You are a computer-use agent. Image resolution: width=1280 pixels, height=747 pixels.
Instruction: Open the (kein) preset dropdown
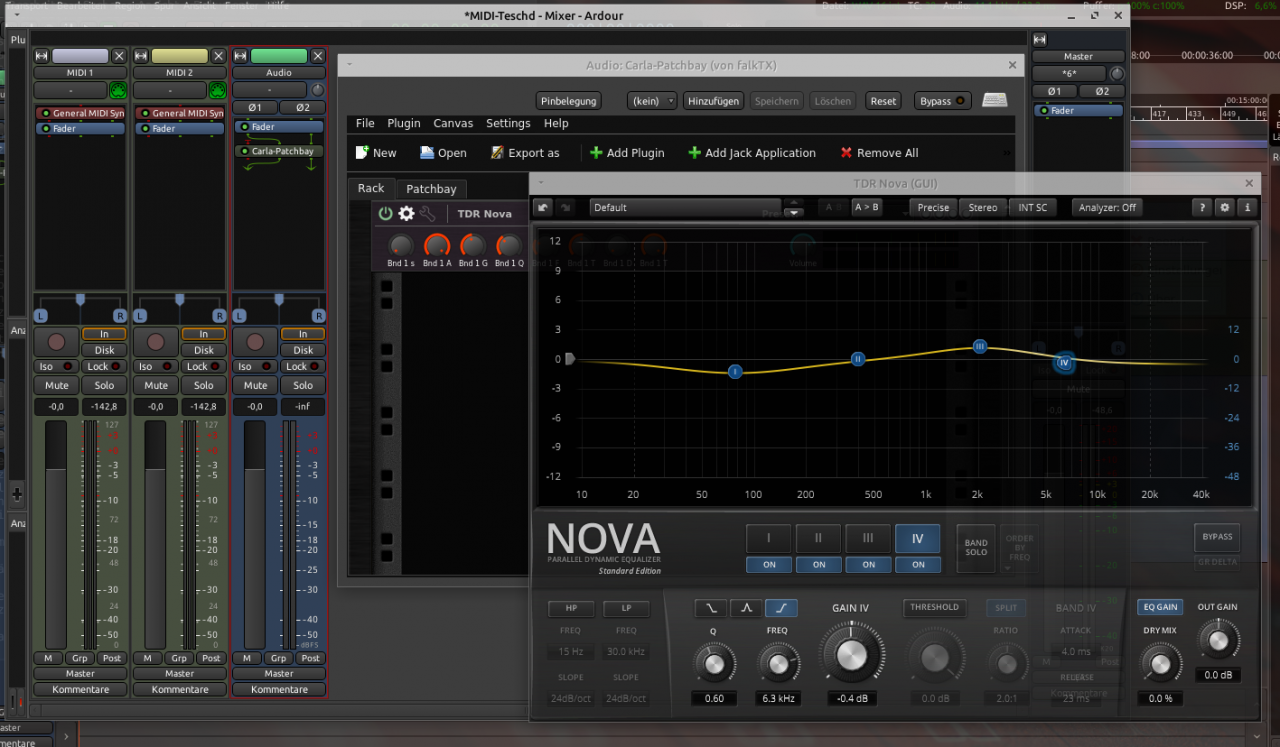click(x=652, y=101)
